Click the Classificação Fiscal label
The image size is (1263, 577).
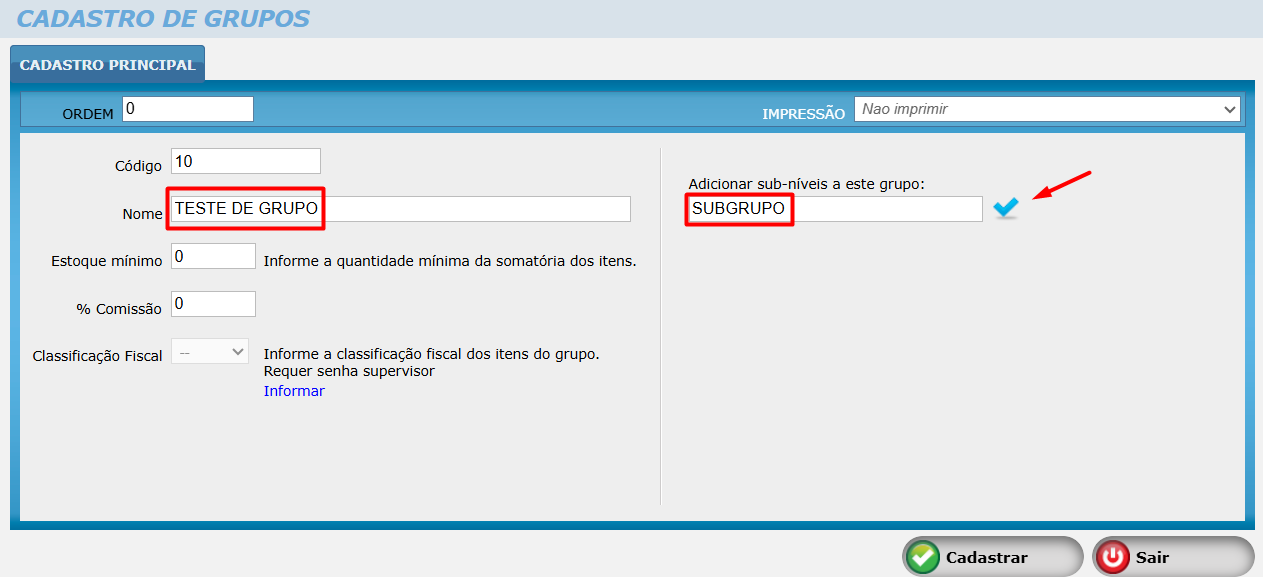coord(97,356)
